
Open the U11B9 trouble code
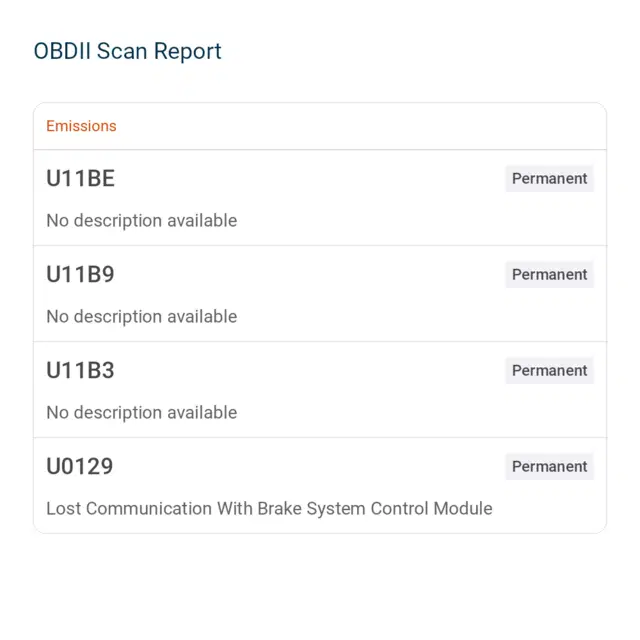(x=80, y=274)
